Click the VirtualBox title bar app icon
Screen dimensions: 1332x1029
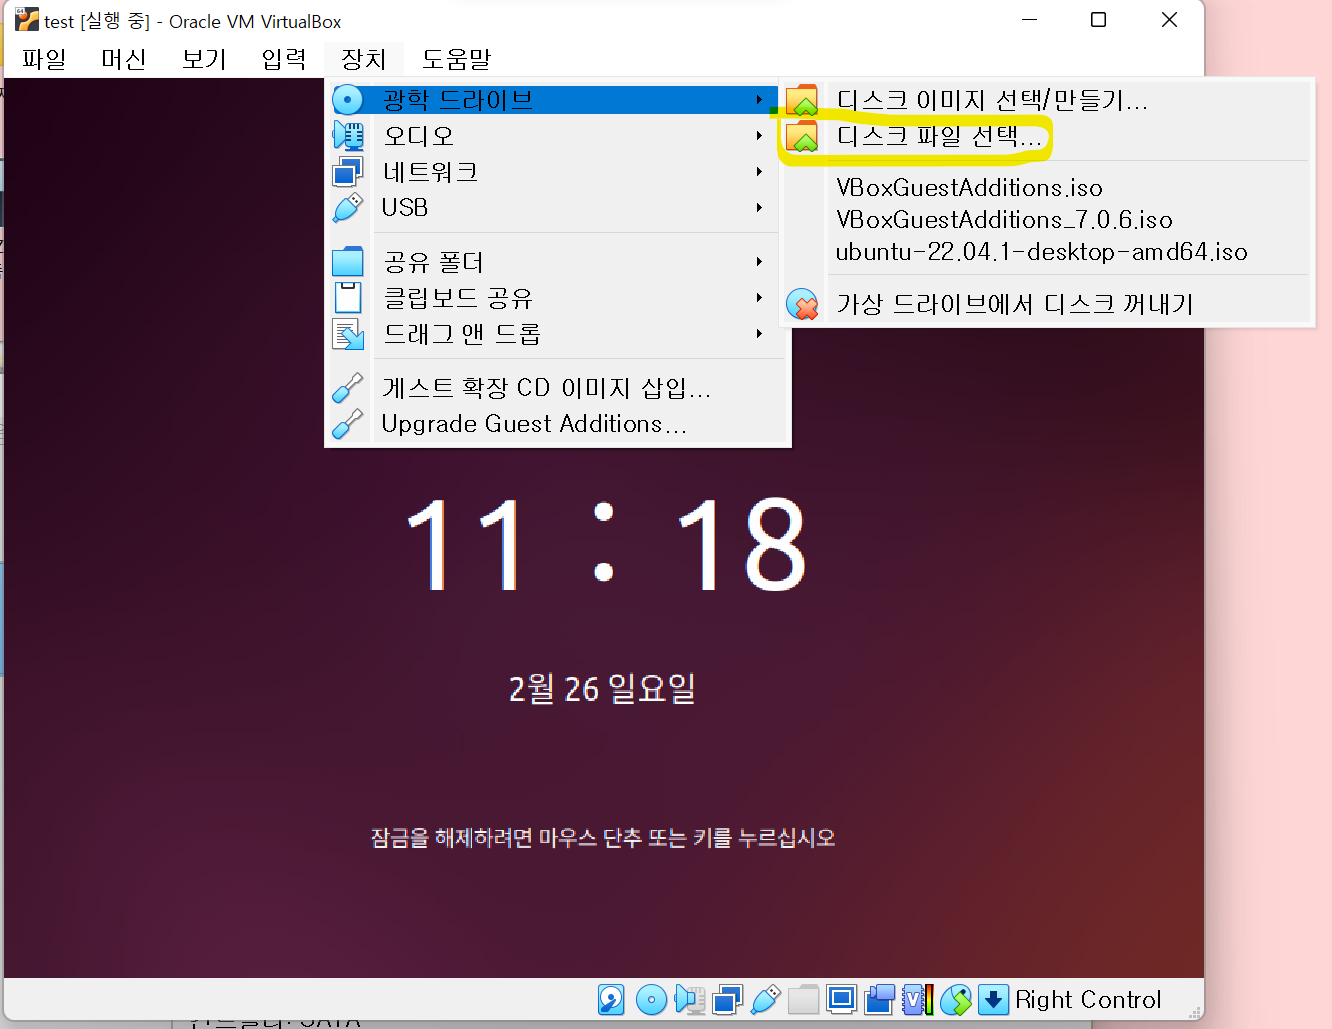click(27, 20)
